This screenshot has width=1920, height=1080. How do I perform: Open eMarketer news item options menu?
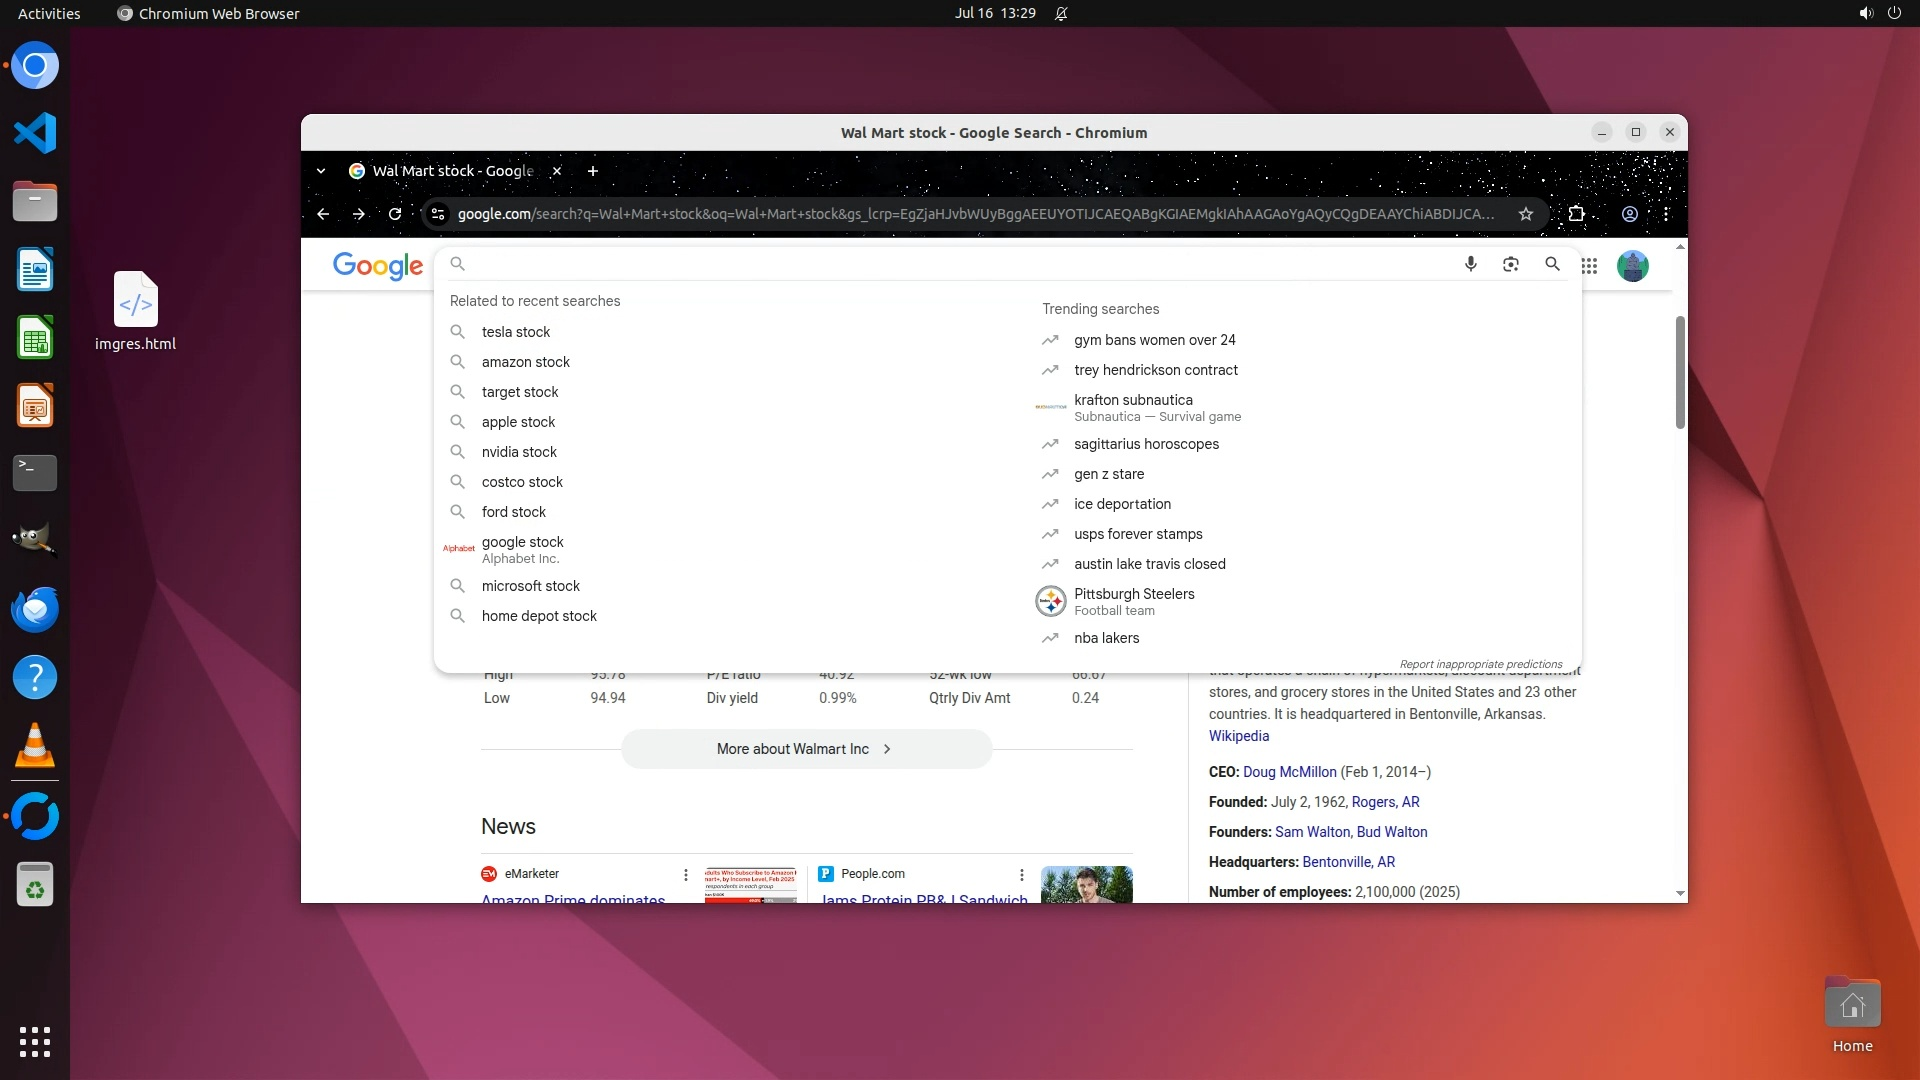coord(686,874)
